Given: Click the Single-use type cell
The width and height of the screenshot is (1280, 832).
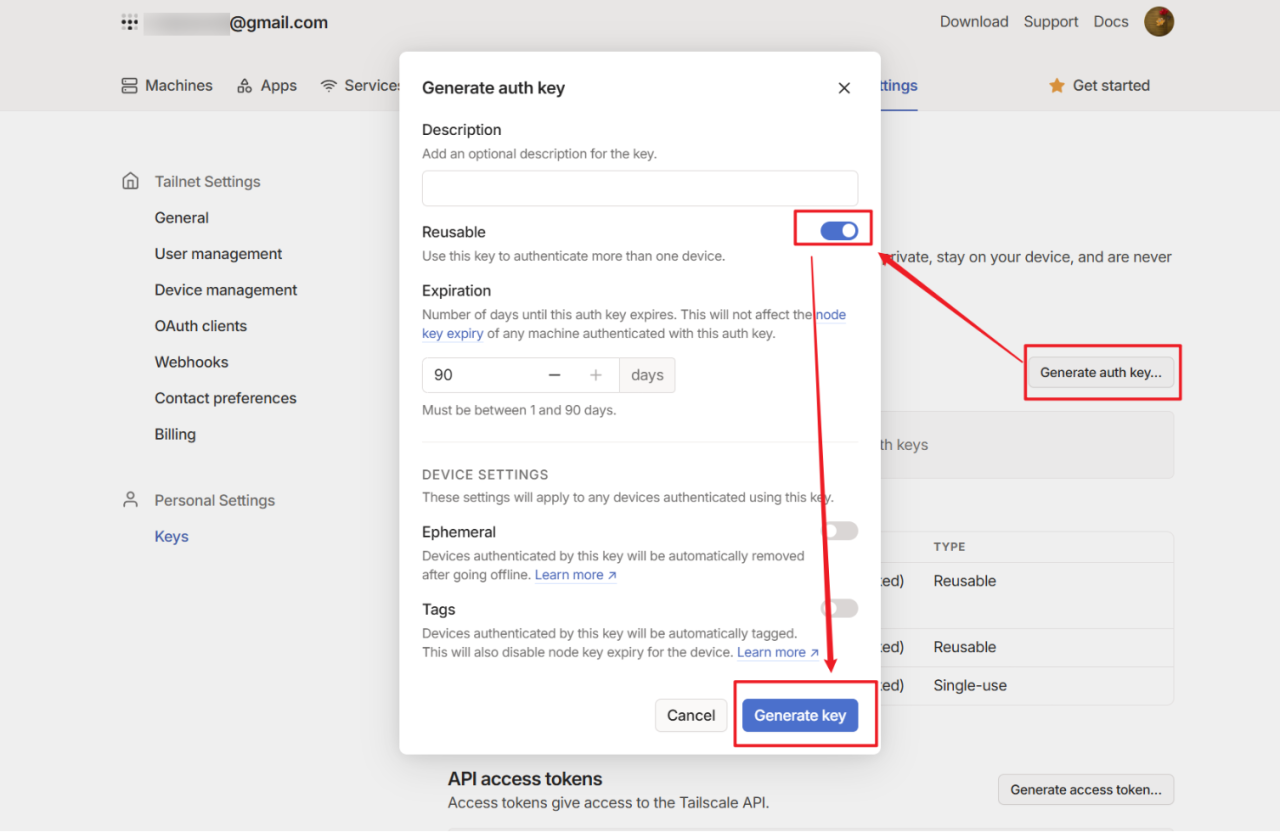Looking at the screenshot, I should [x=970, y=686].
